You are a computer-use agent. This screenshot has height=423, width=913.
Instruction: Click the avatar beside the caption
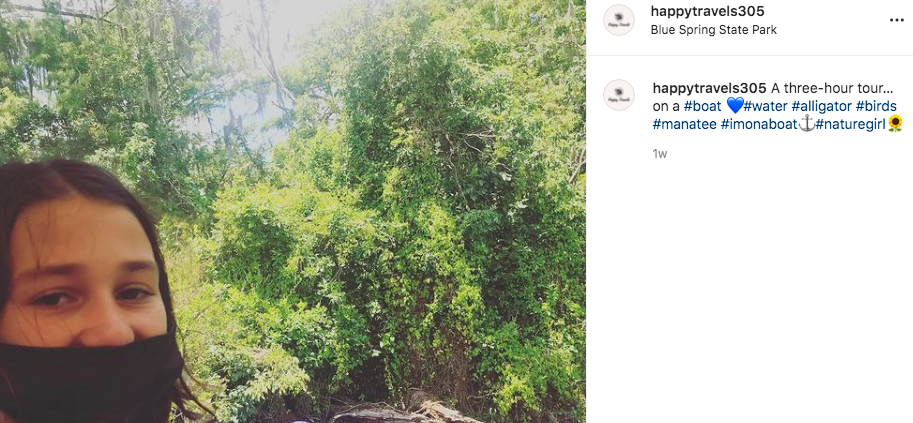[619, 95]
